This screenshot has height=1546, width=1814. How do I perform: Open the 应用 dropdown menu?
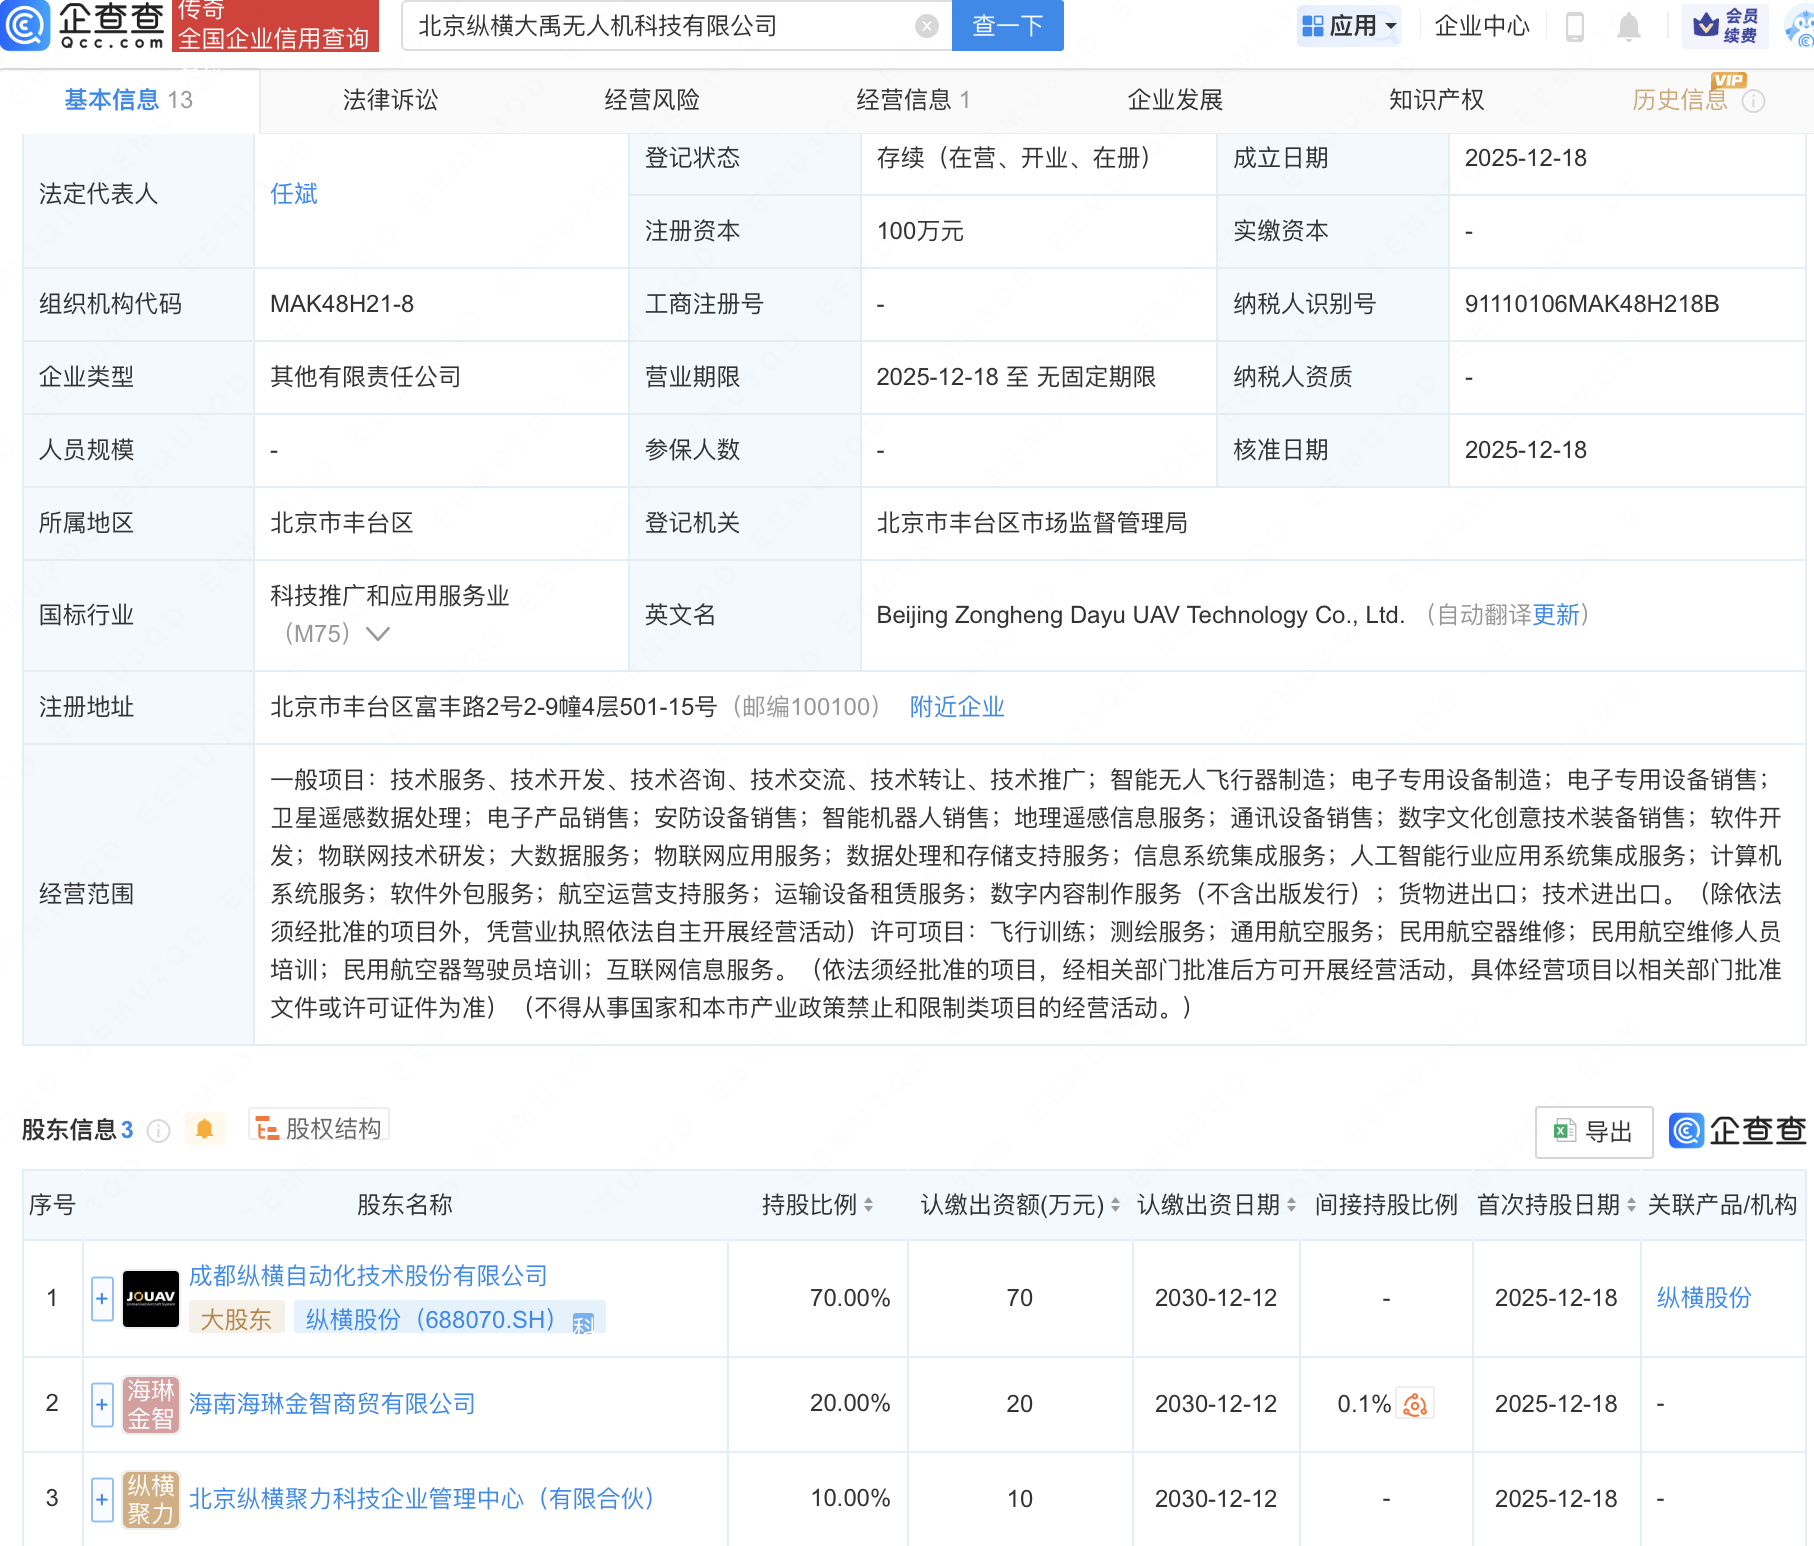coord(1349,26)
